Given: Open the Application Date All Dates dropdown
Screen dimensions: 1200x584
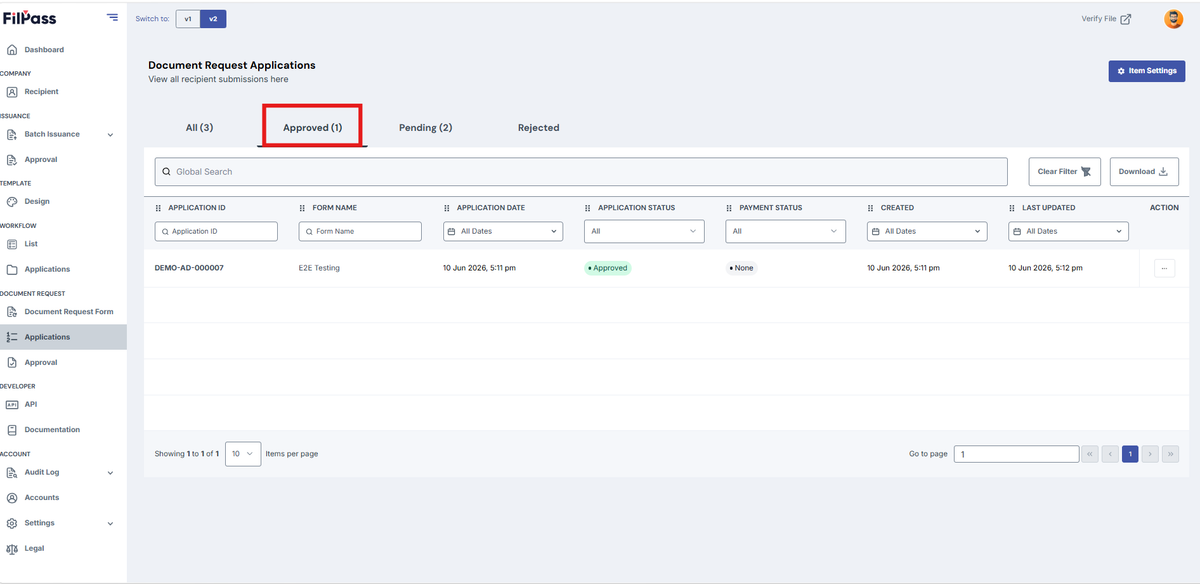Looking at the screenshot, I should pyautogui.click(x=503, y=231).
